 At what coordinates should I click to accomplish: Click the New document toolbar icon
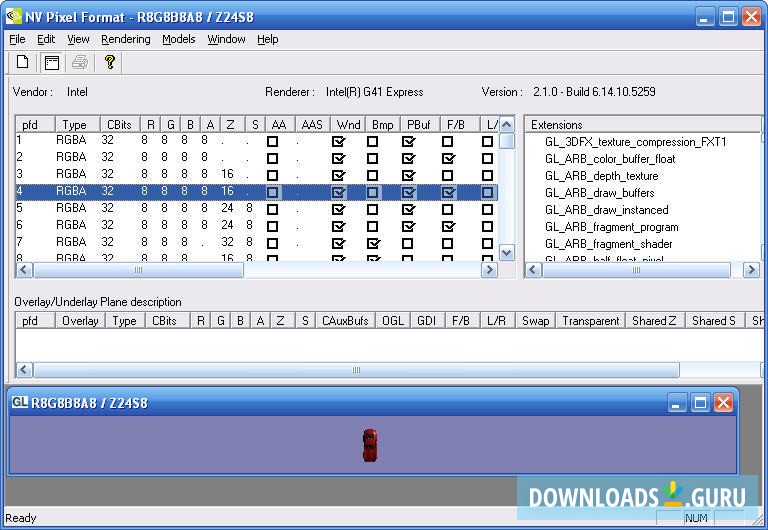point(23,62)
